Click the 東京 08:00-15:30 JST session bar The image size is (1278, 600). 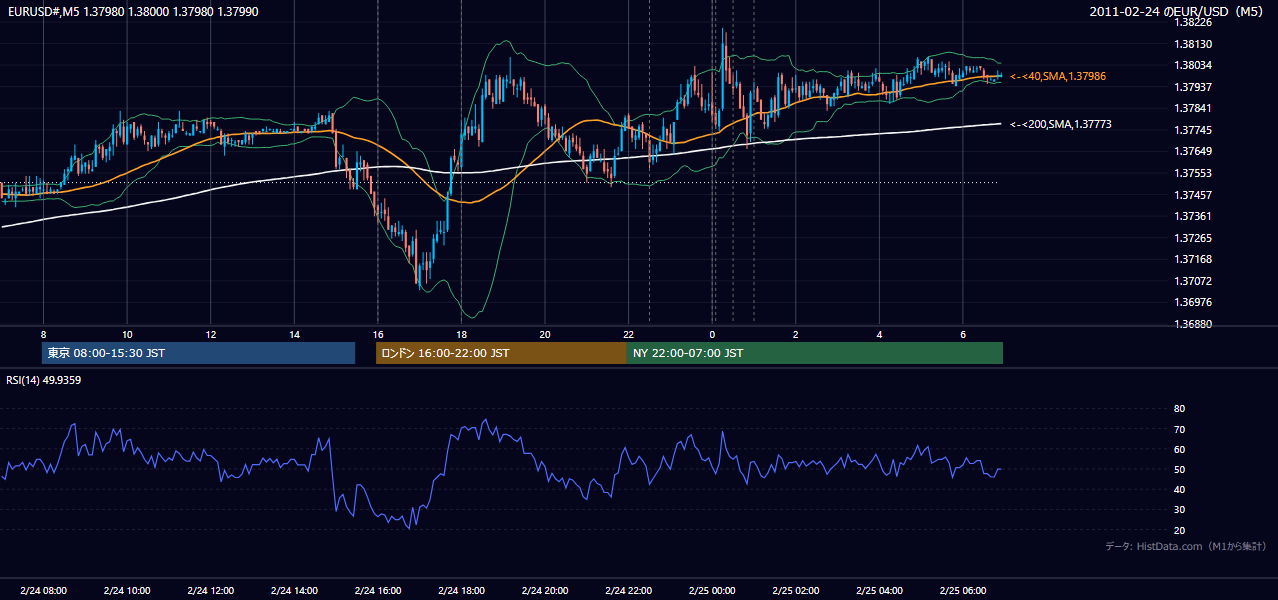tap(199, 353)
